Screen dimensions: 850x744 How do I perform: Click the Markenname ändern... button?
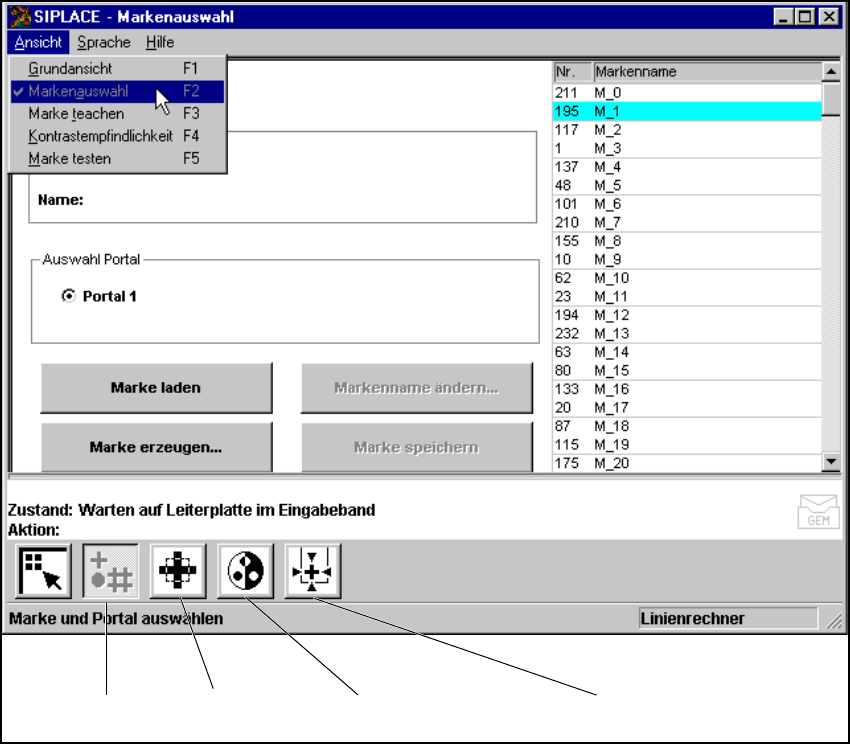[x=416, y=388]
